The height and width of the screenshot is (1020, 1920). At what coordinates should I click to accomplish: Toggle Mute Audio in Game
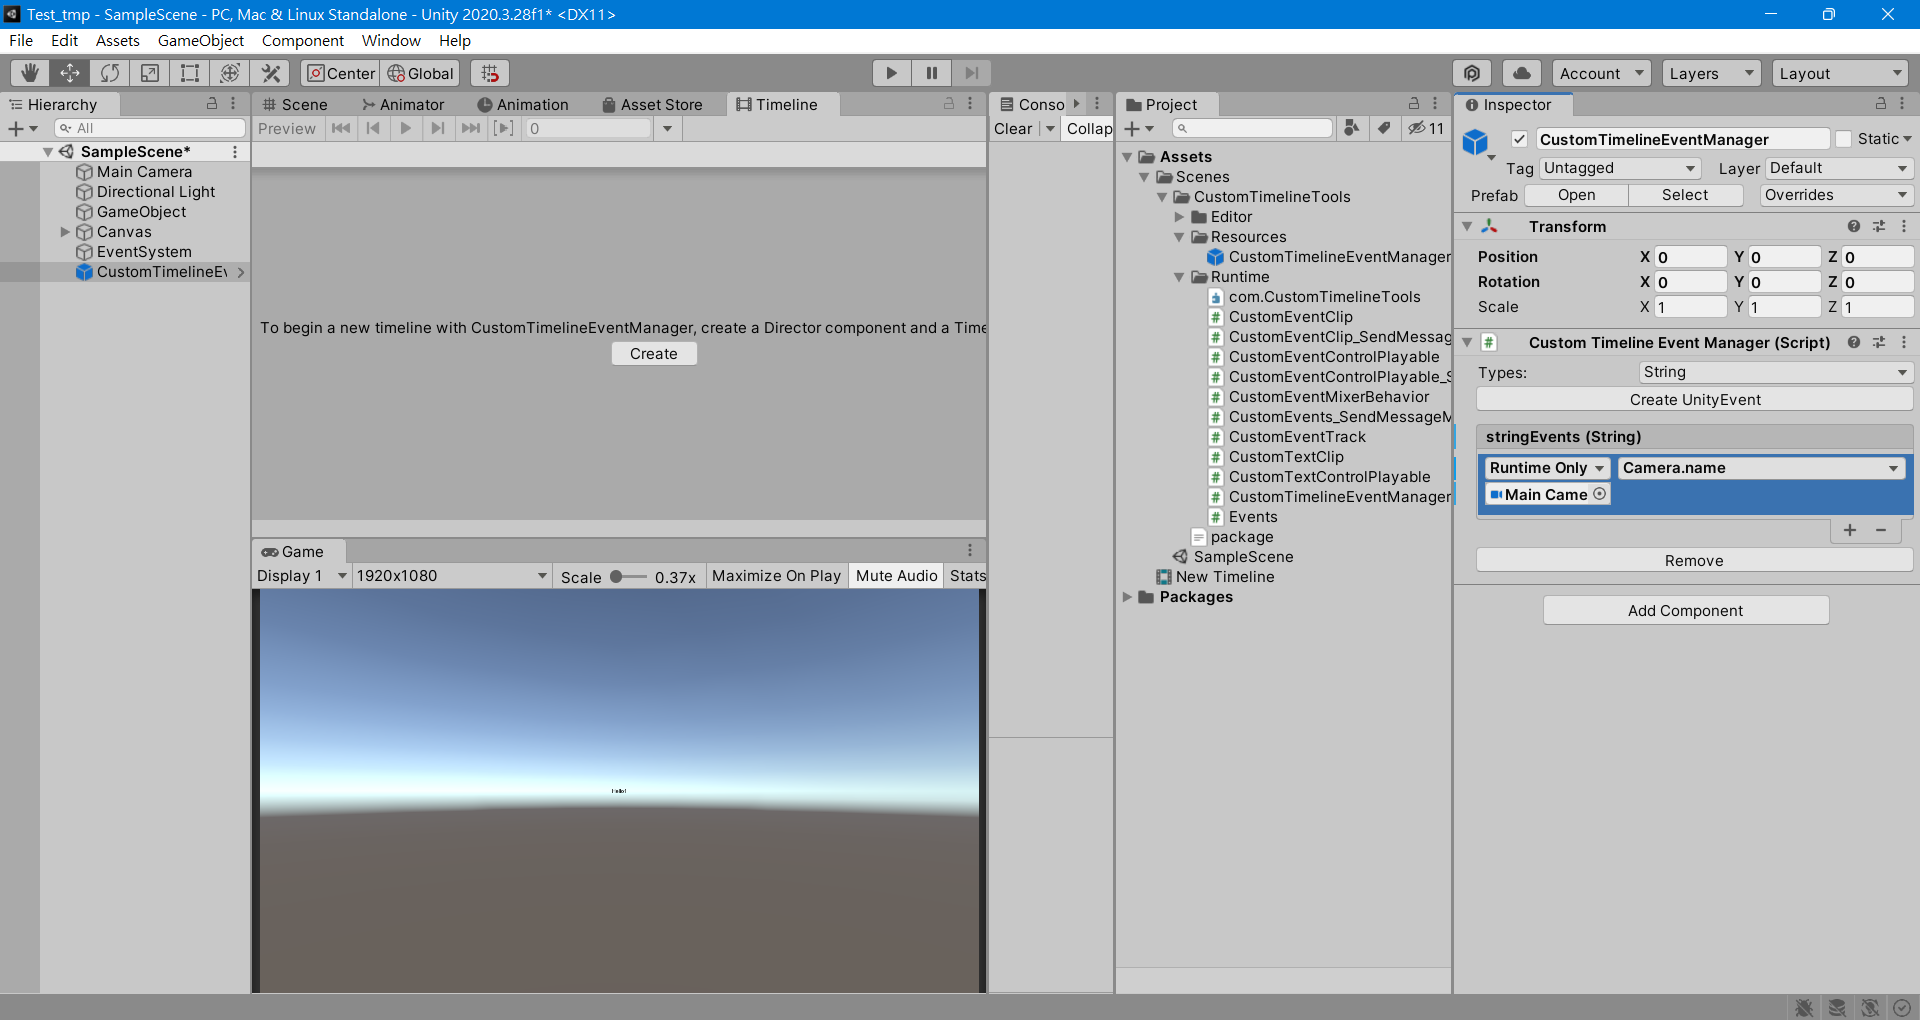pyautogui.click(x=896, y=576)
